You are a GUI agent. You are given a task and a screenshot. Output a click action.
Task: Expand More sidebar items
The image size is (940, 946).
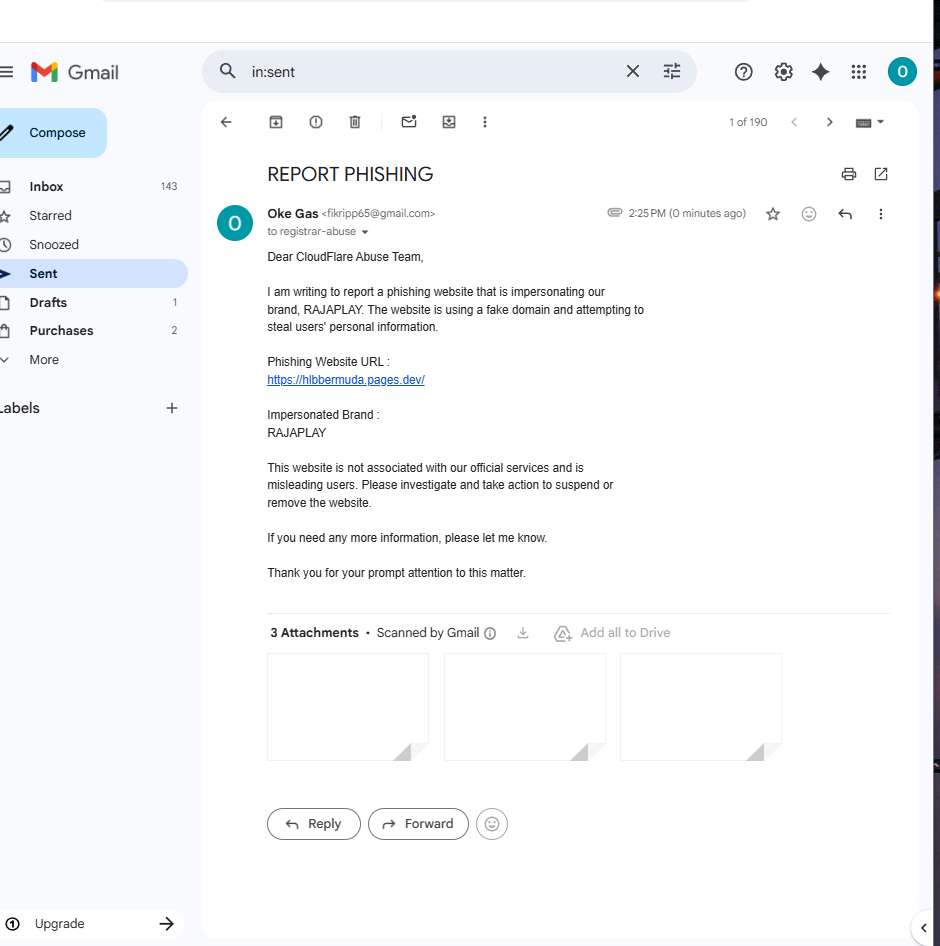pos(91,360)
